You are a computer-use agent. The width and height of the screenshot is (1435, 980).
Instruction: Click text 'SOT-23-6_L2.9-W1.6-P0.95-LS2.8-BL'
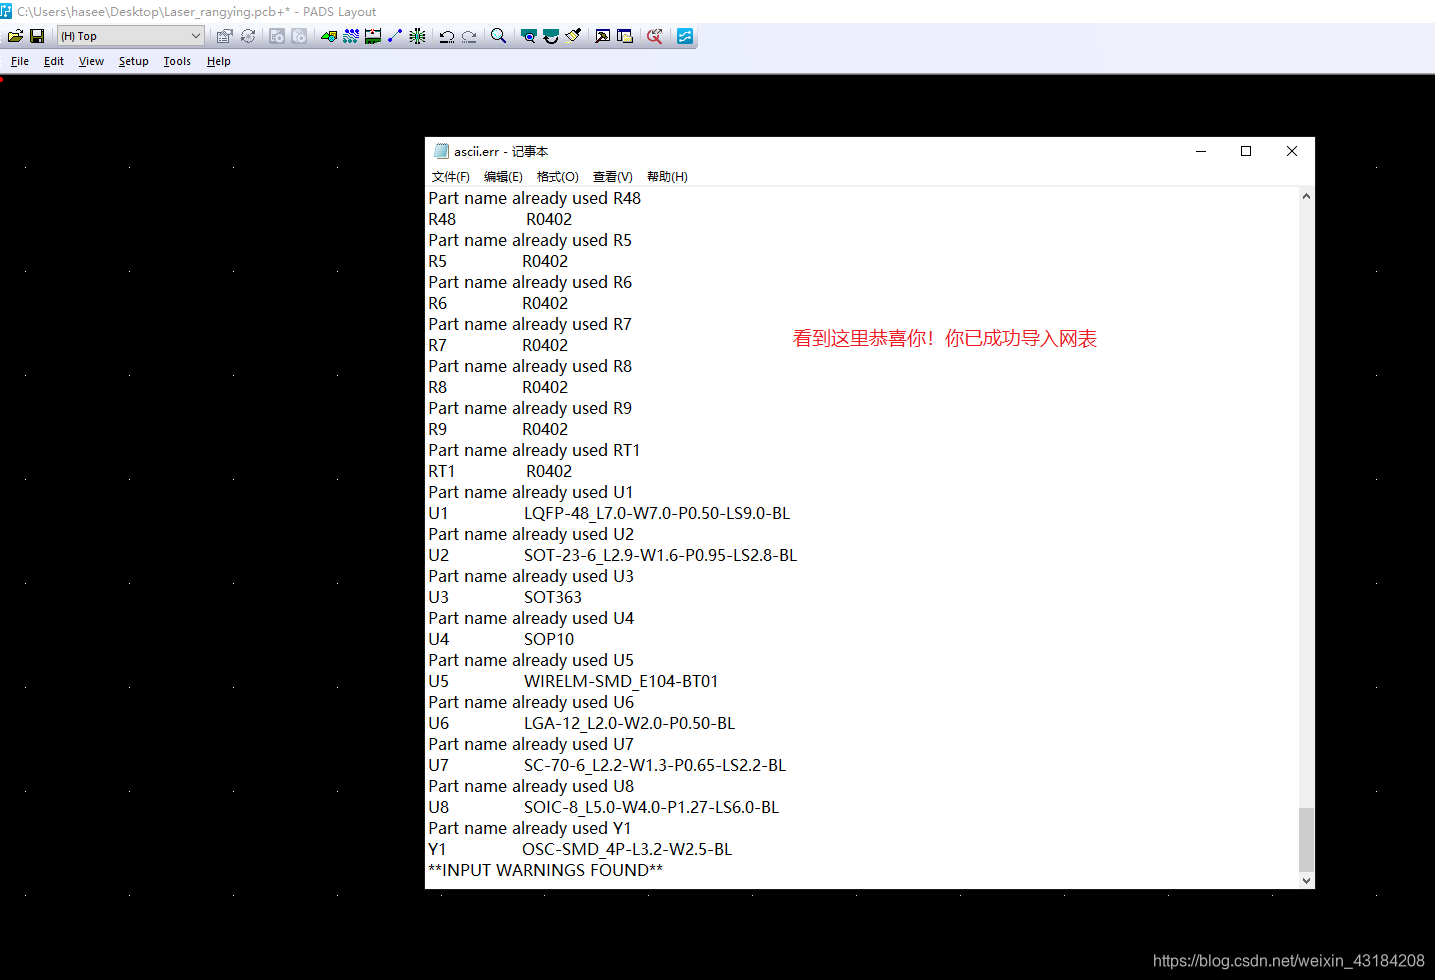pyautogui.click(x=660, y=555)
